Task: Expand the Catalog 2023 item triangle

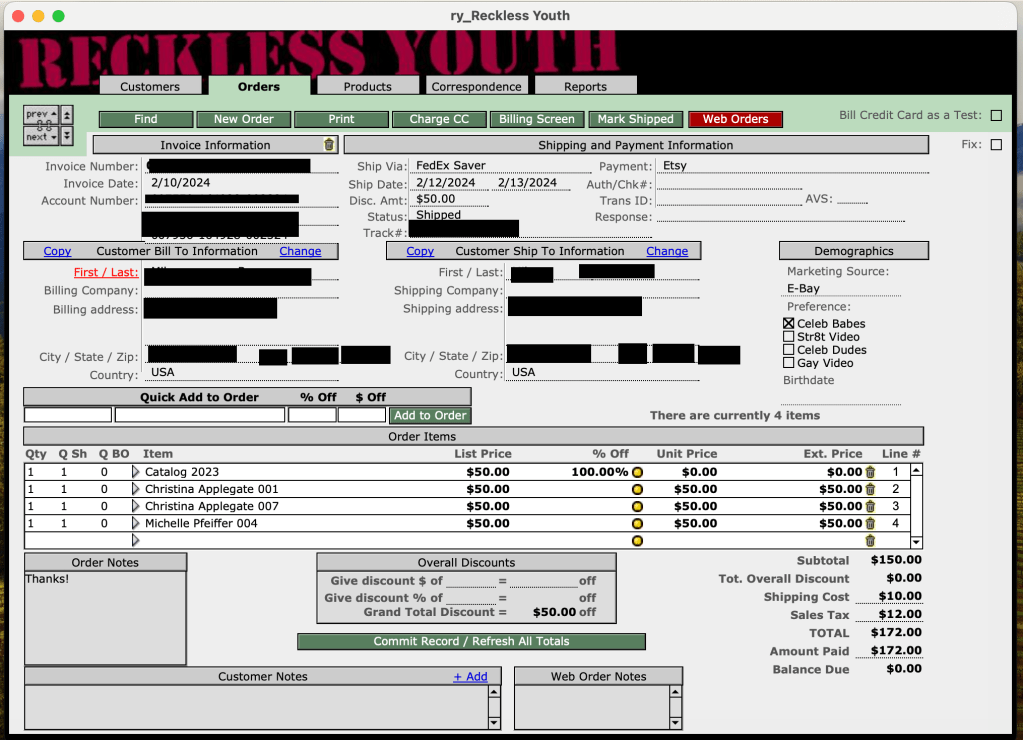Action: [136, 472]
